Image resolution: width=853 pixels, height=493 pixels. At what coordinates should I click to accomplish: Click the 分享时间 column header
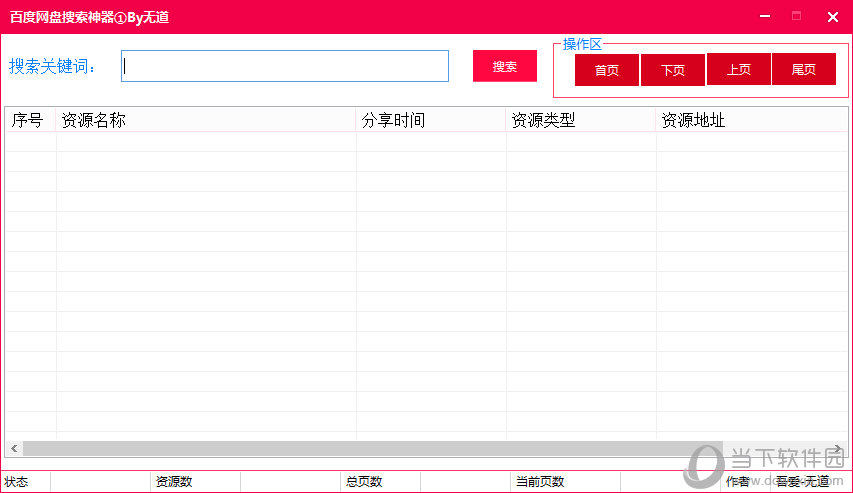(x=431, y=120)
